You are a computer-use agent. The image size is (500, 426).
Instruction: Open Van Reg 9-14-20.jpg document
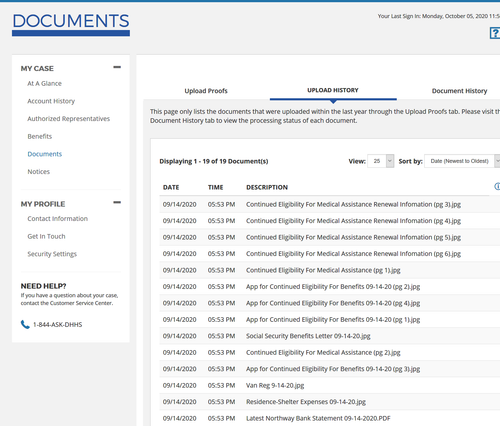[275, 385]
